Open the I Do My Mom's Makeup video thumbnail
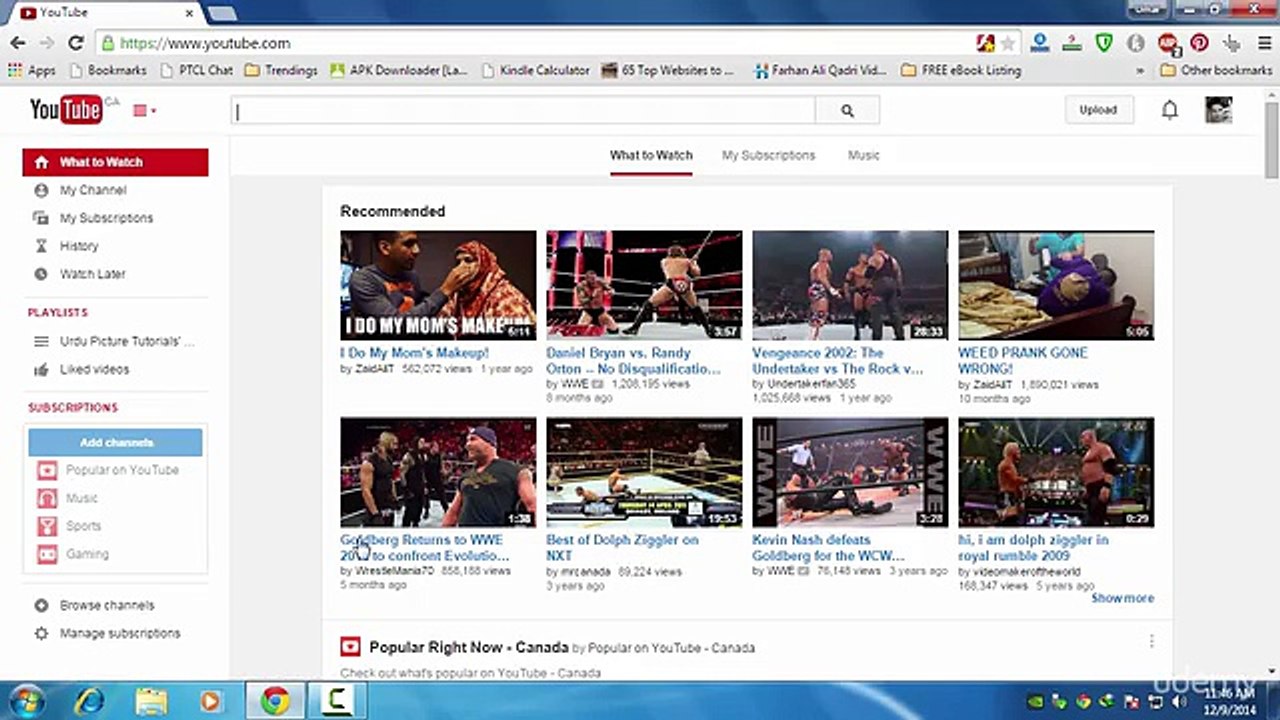The image size is (1280, 720). (438, 286)
